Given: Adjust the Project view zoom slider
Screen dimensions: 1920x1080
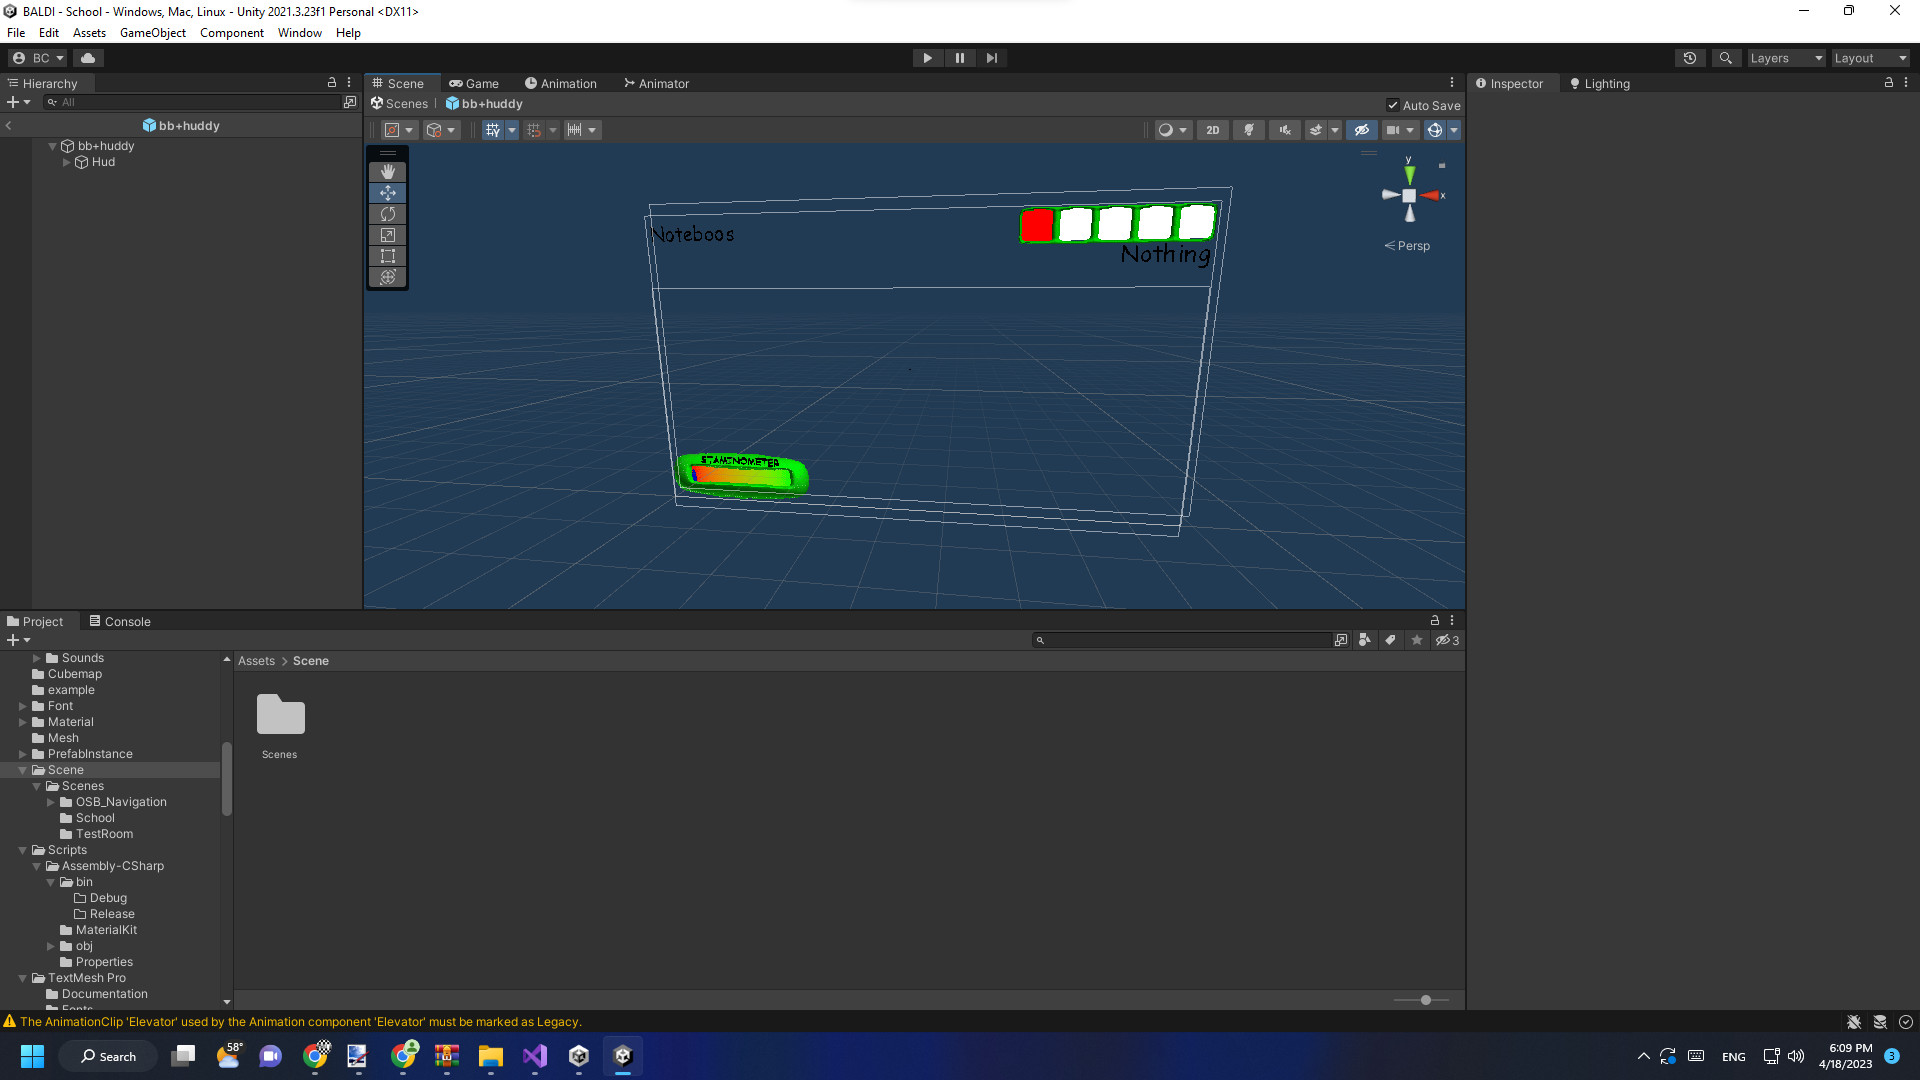Looking at the screenshot, I should click(1424, 1000).
